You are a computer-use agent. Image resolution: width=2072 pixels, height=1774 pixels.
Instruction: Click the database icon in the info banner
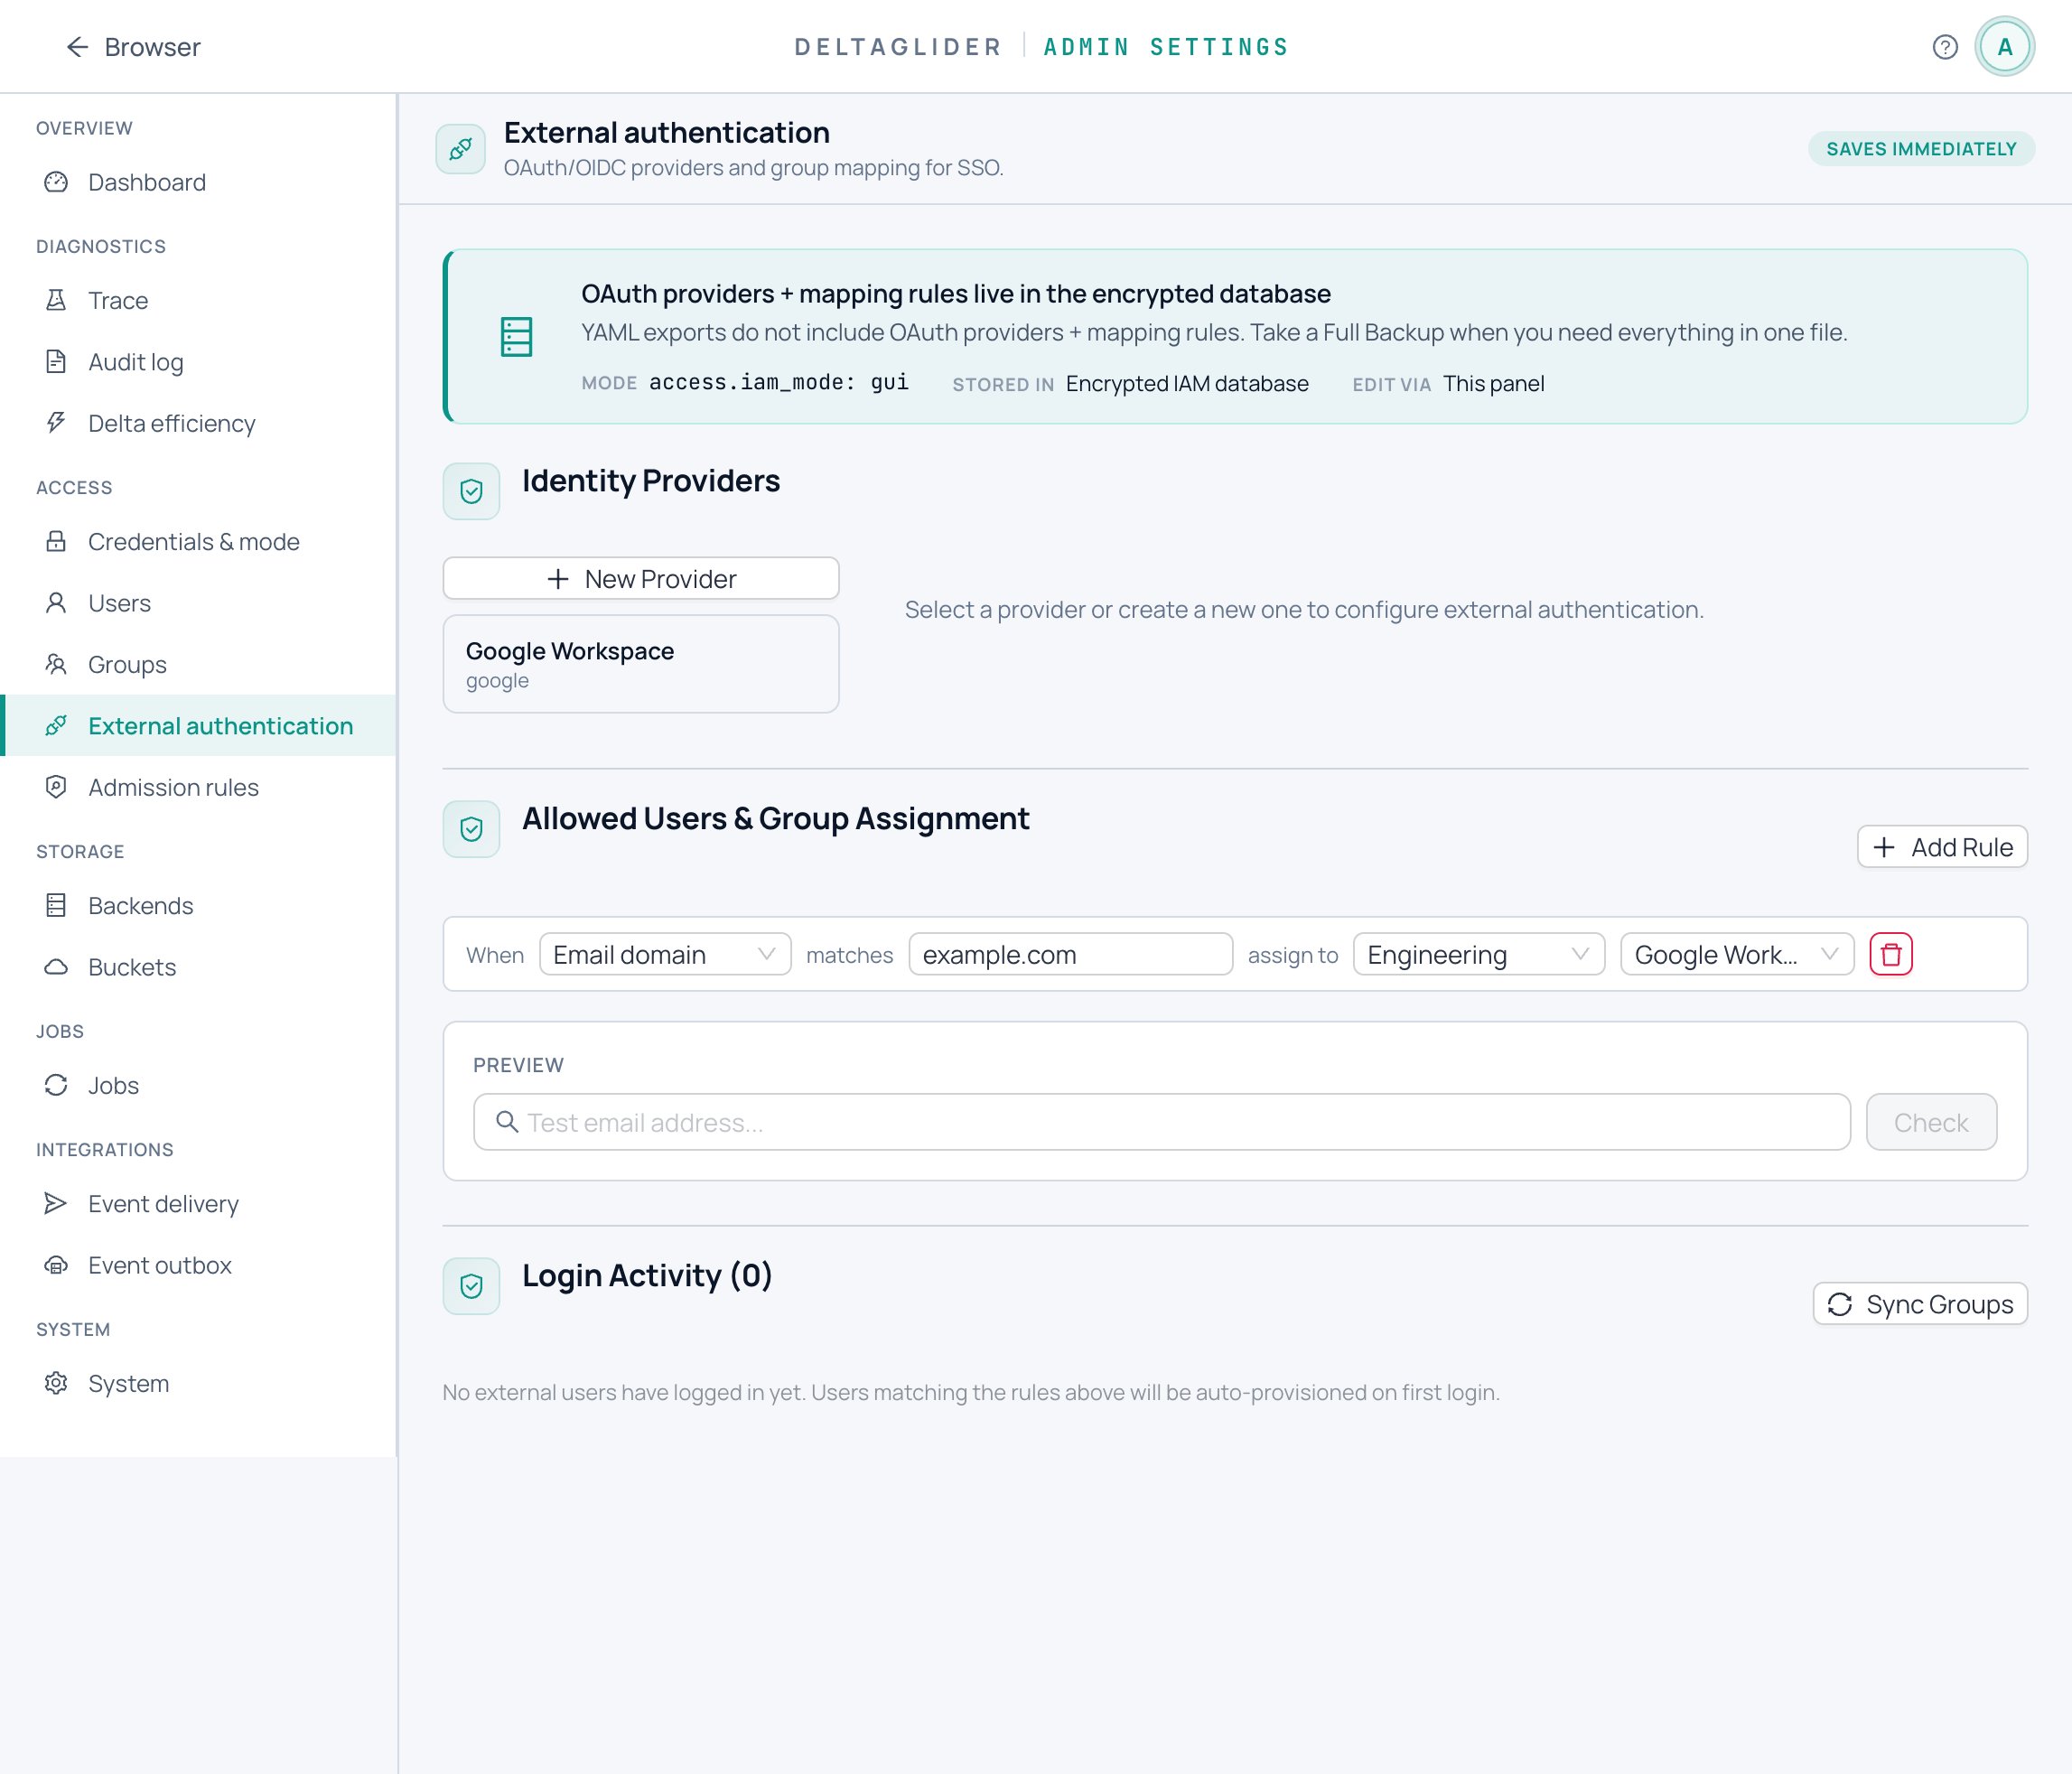(516, 337)
